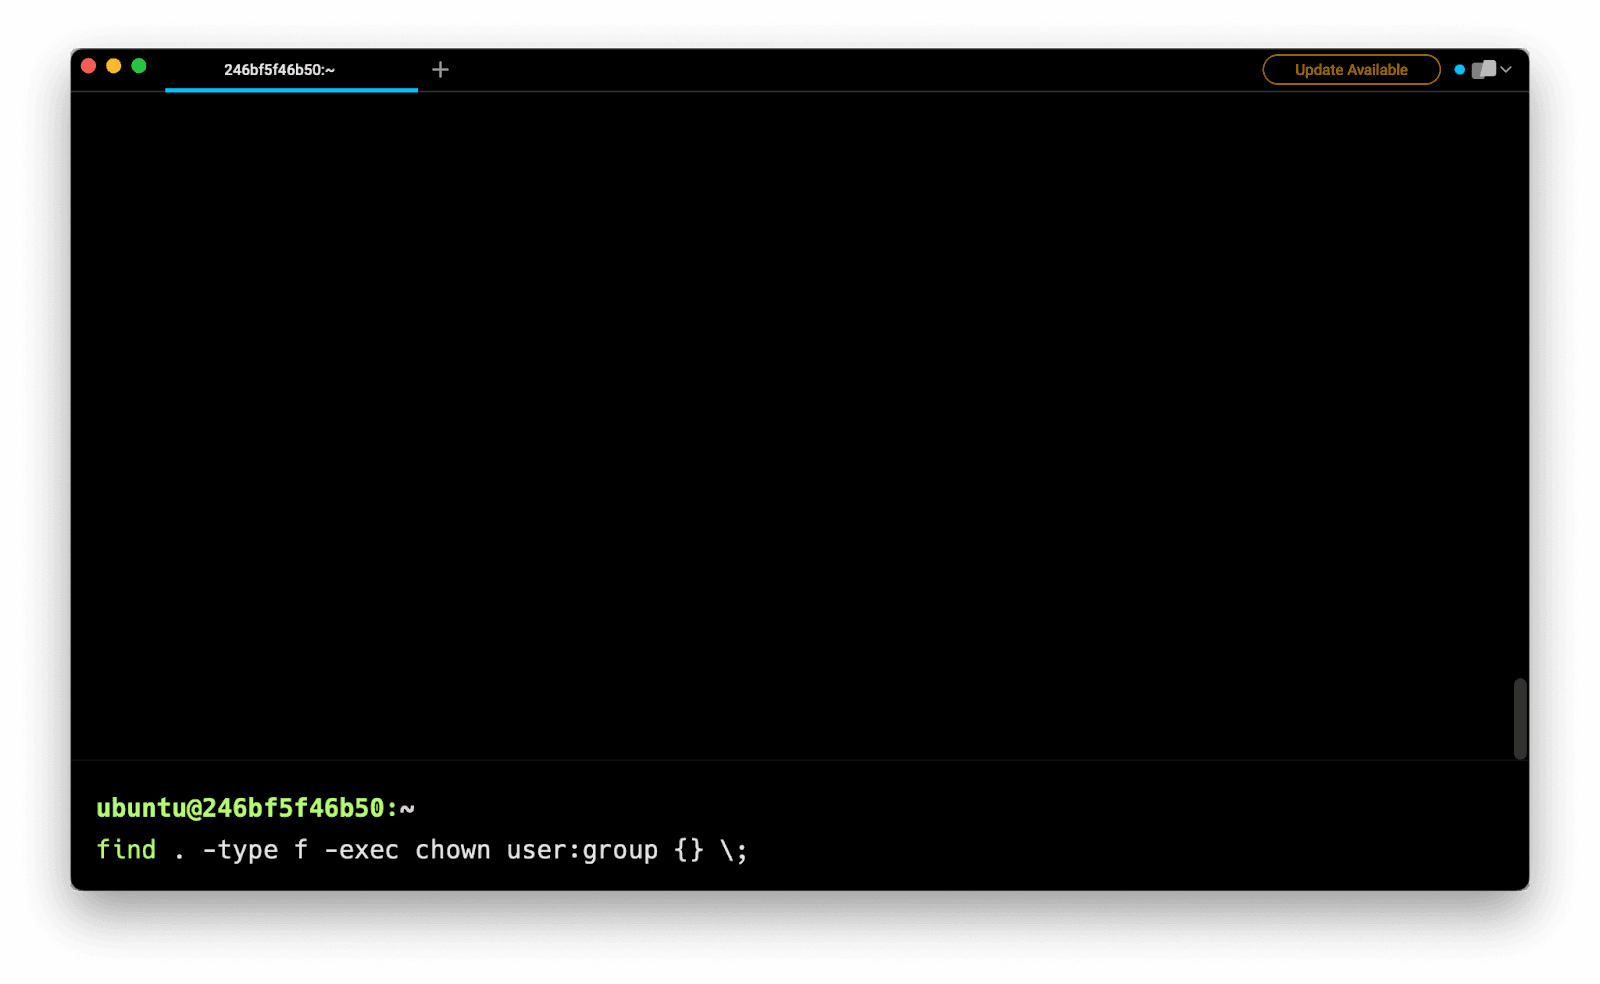1600x984 pixels.
Task: Open a new tab with plus icon
Action: [x=440, y=69]
